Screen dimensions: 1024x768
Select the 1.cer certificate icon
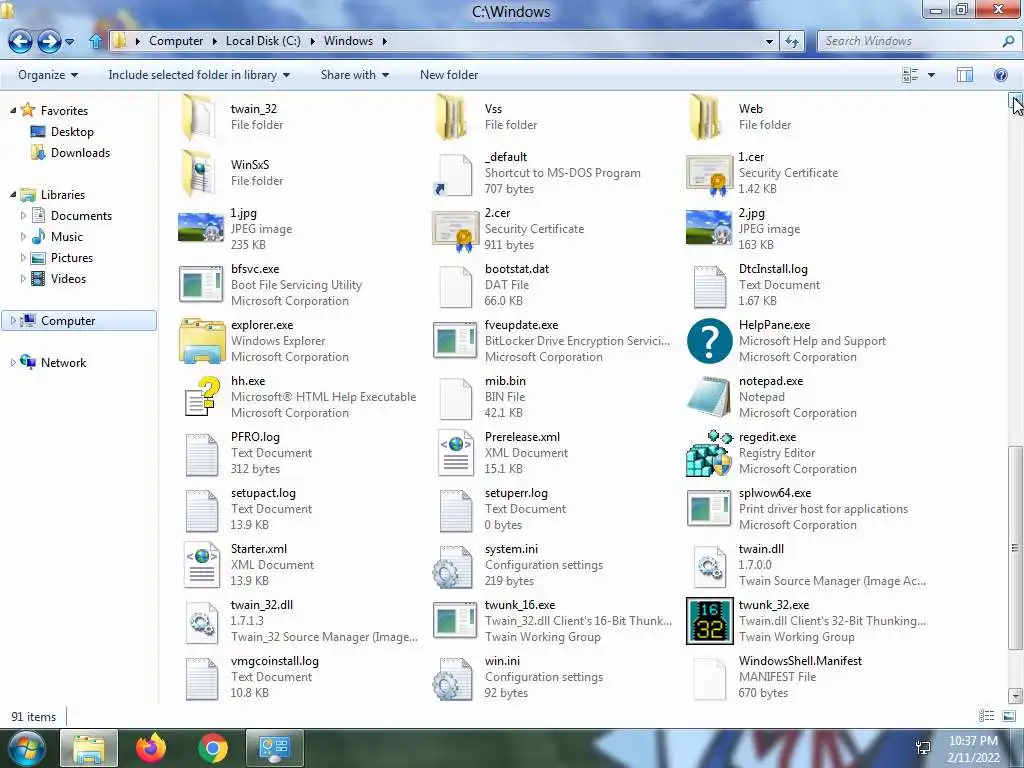[709, 174]
